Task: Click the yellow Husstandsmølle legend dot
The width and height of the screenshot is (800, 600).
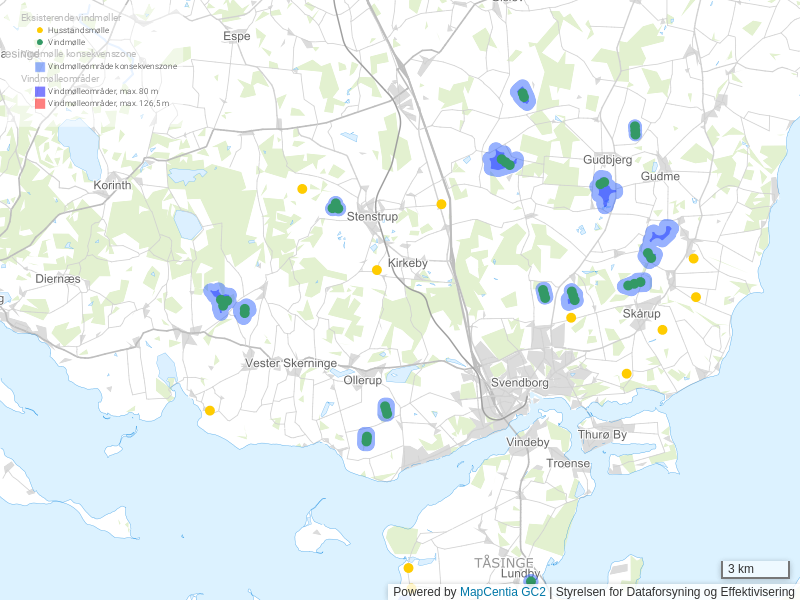Action: [x=40, y=30]
